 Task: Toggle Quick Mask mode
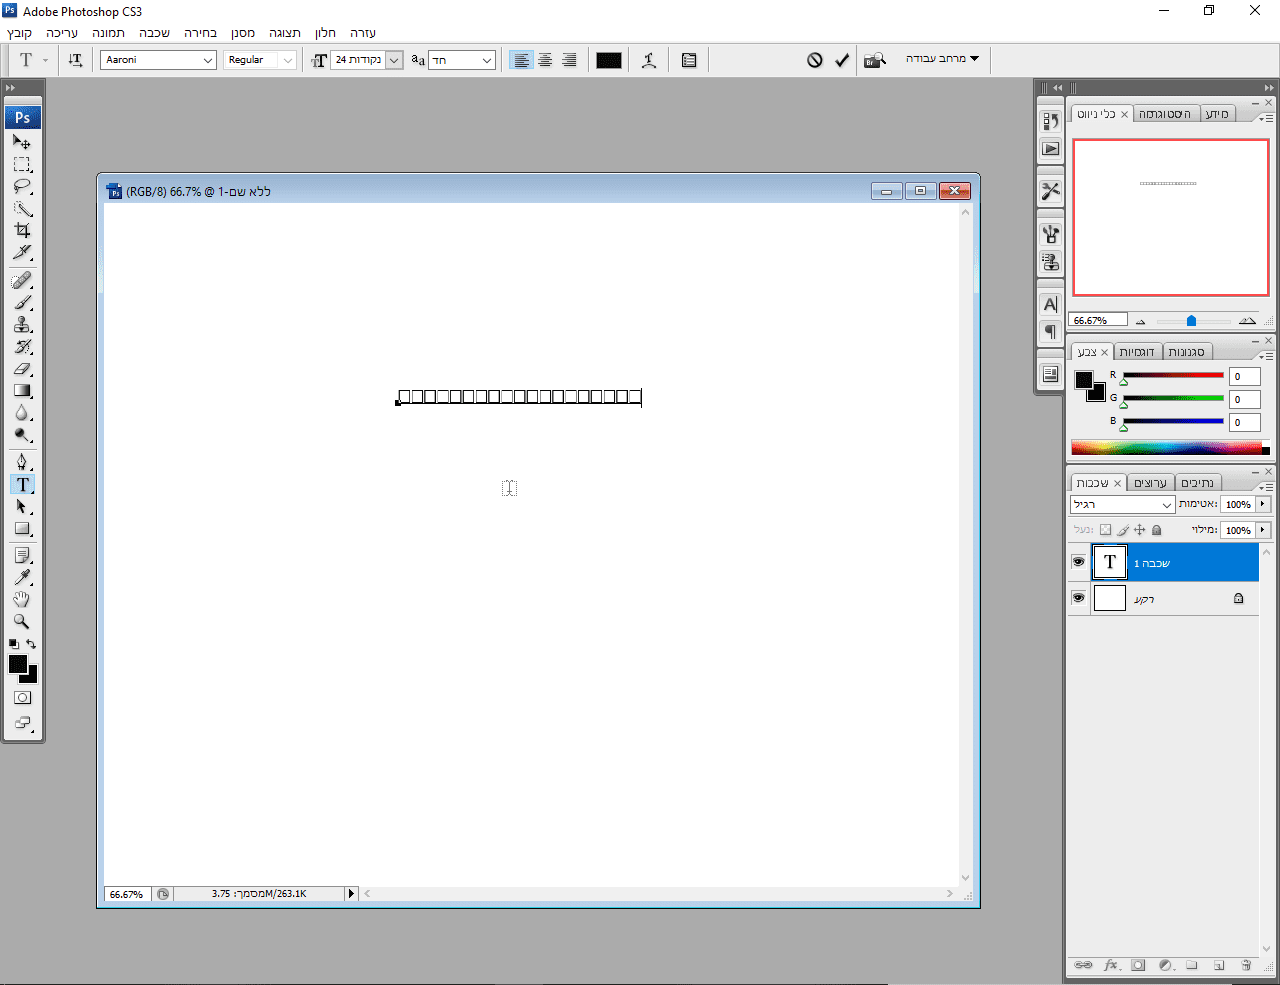tap(22, 697)
